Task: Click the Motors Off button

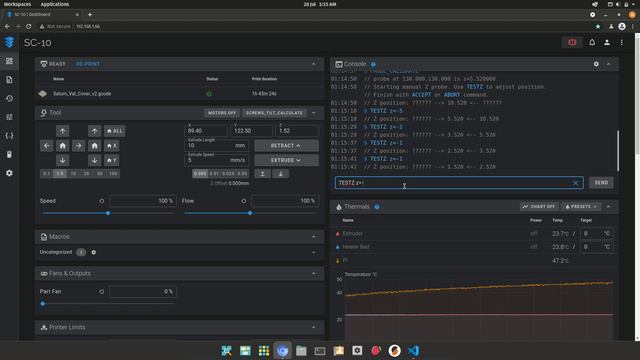Action: tap(222, 113)
